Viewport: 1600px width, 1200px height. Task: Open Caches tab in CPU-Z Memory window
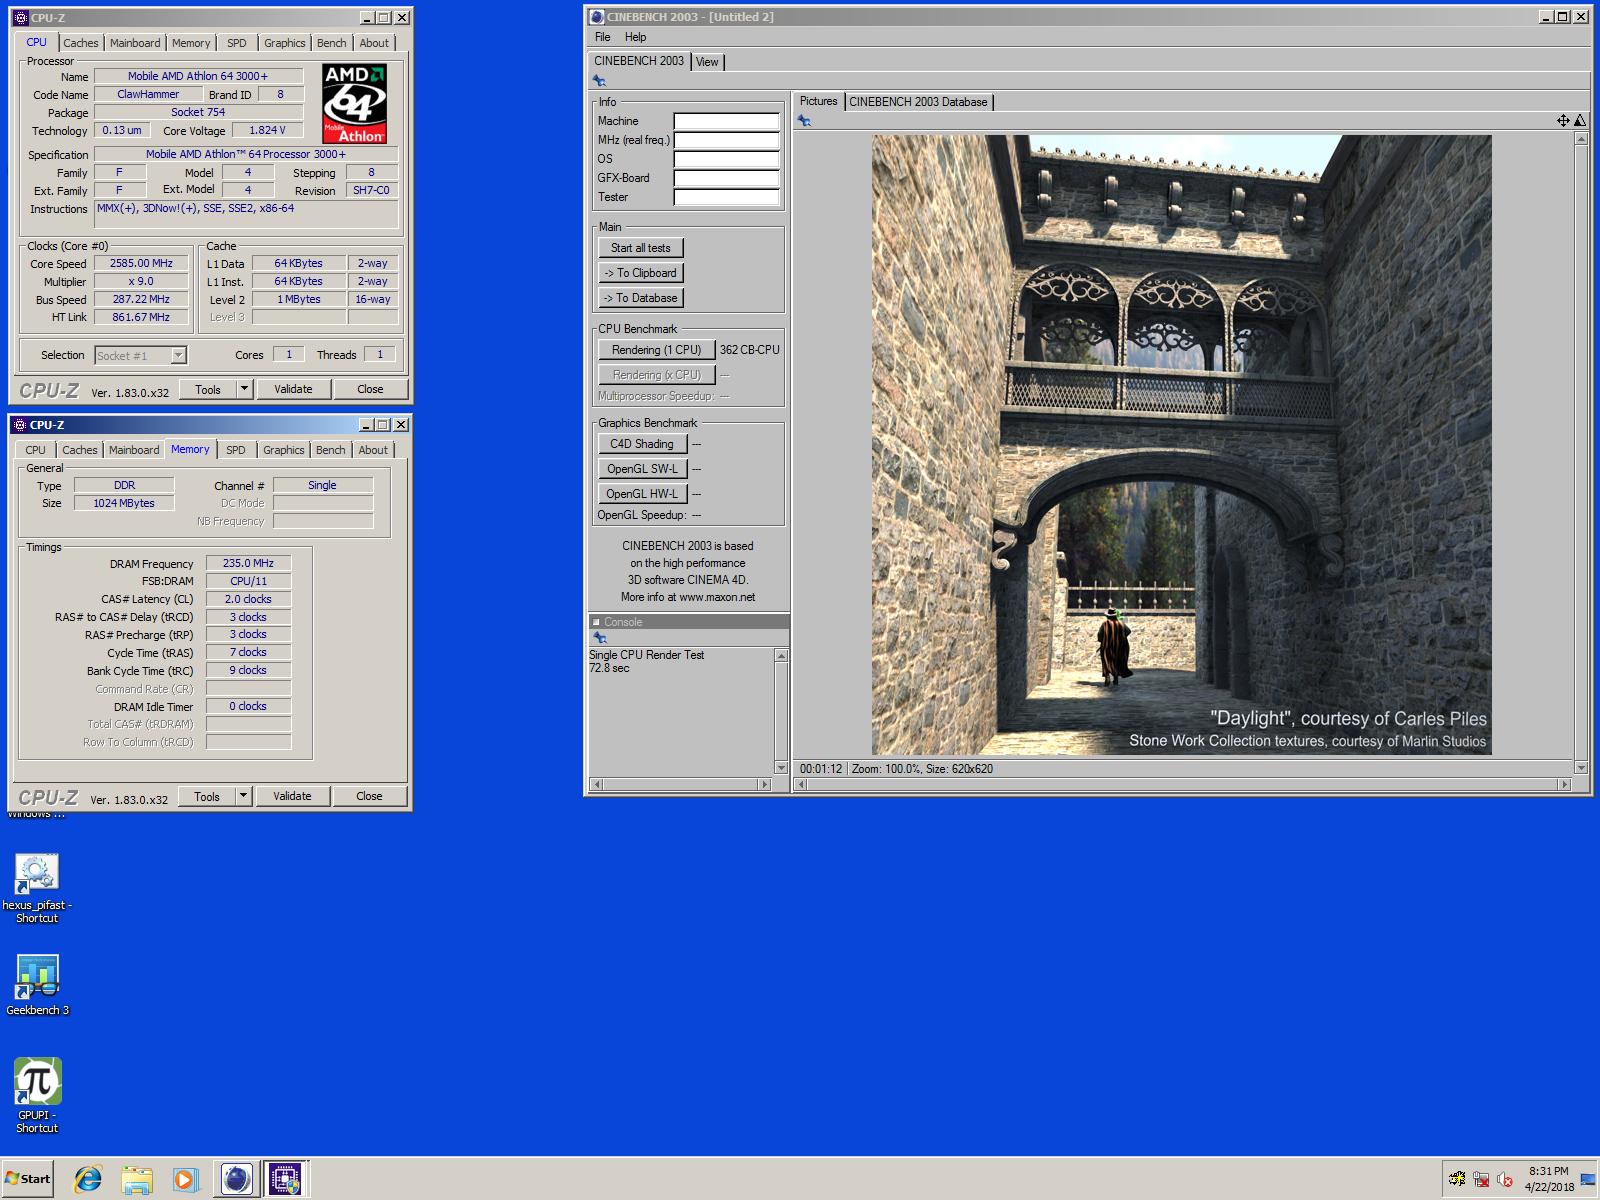80,450
